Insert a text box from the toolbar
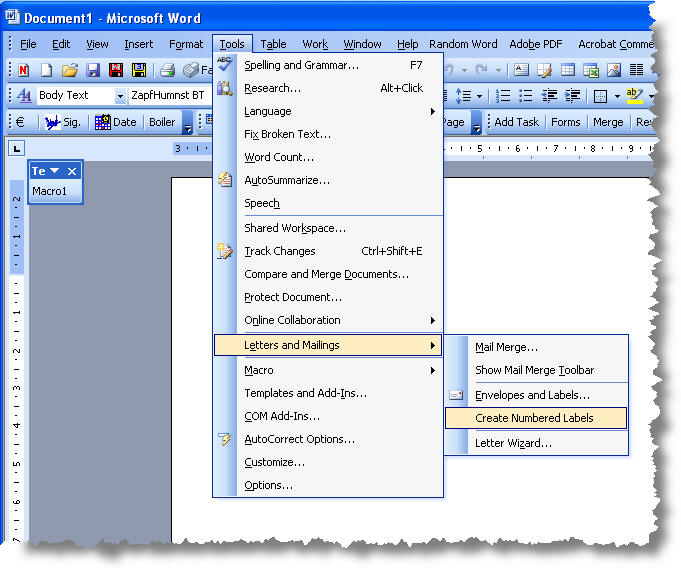The image size is (681, 568). pyautogui.click(x=521, y=70)
